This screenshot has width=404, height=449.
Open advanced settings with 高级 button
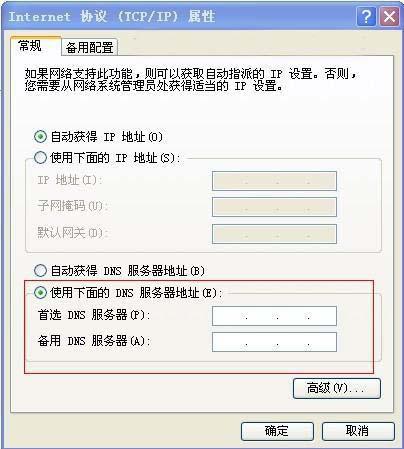[x=337, y=388]
